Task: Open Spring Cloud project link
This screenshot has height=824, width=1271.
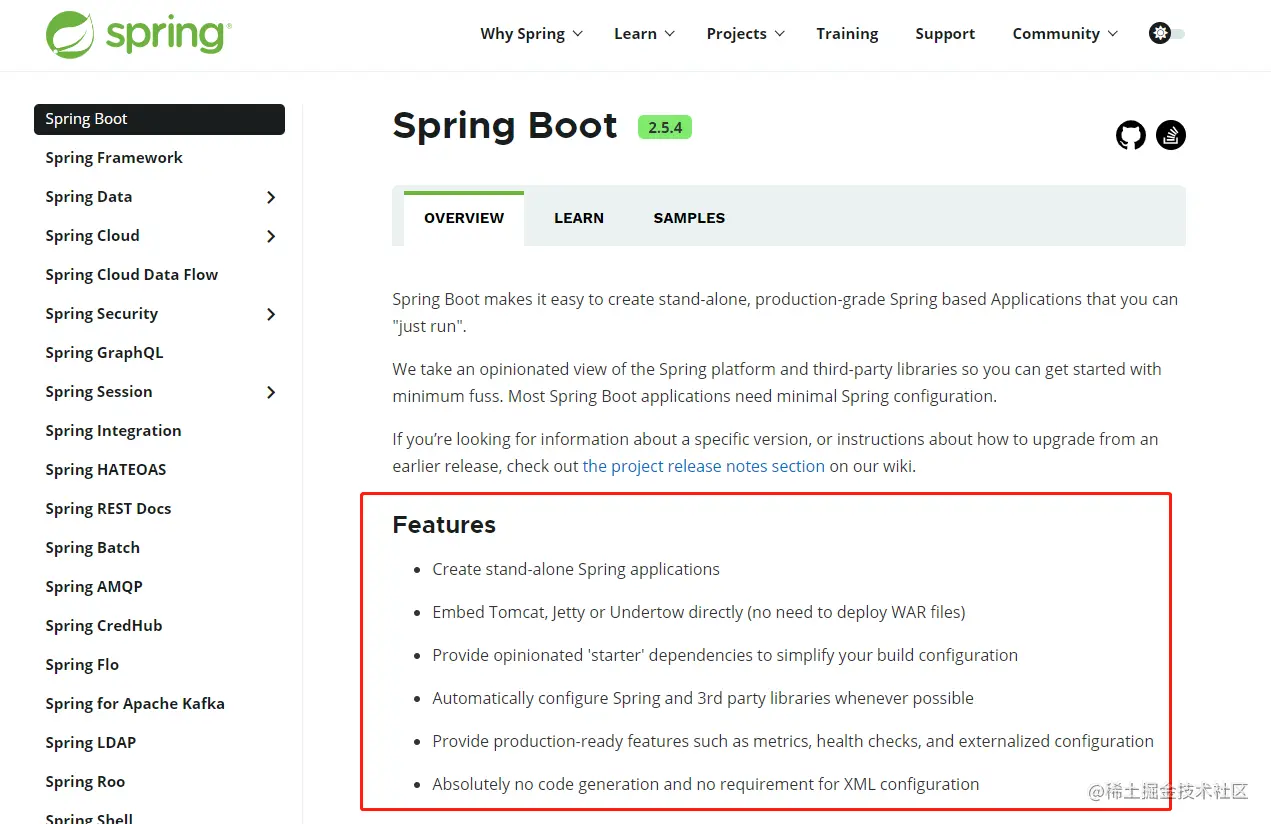Action: coord(92,236)
